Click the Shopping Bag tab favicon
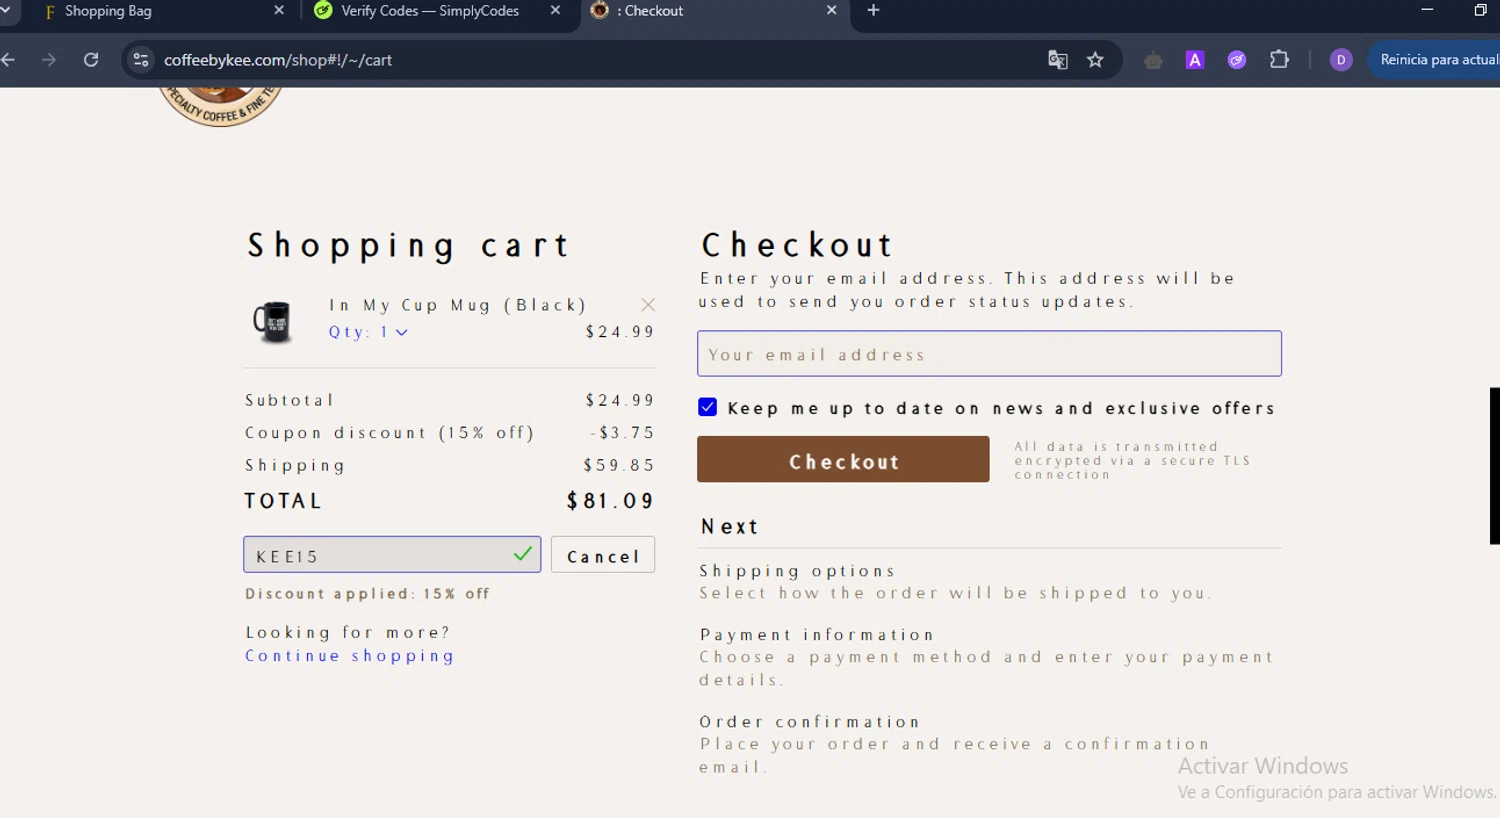This screenshot has width=1500, height=818. point(50,12)
